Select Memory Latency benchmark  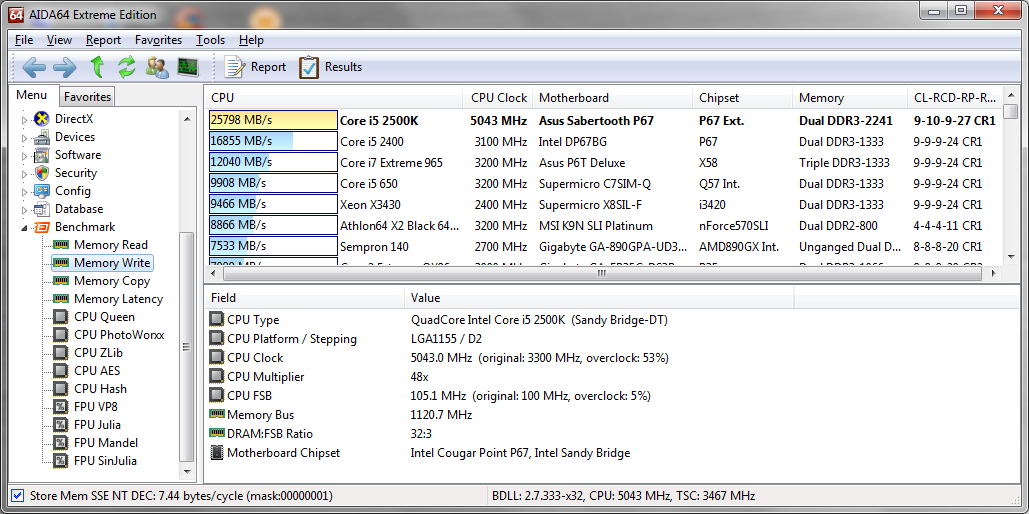[x=118, y=299]
